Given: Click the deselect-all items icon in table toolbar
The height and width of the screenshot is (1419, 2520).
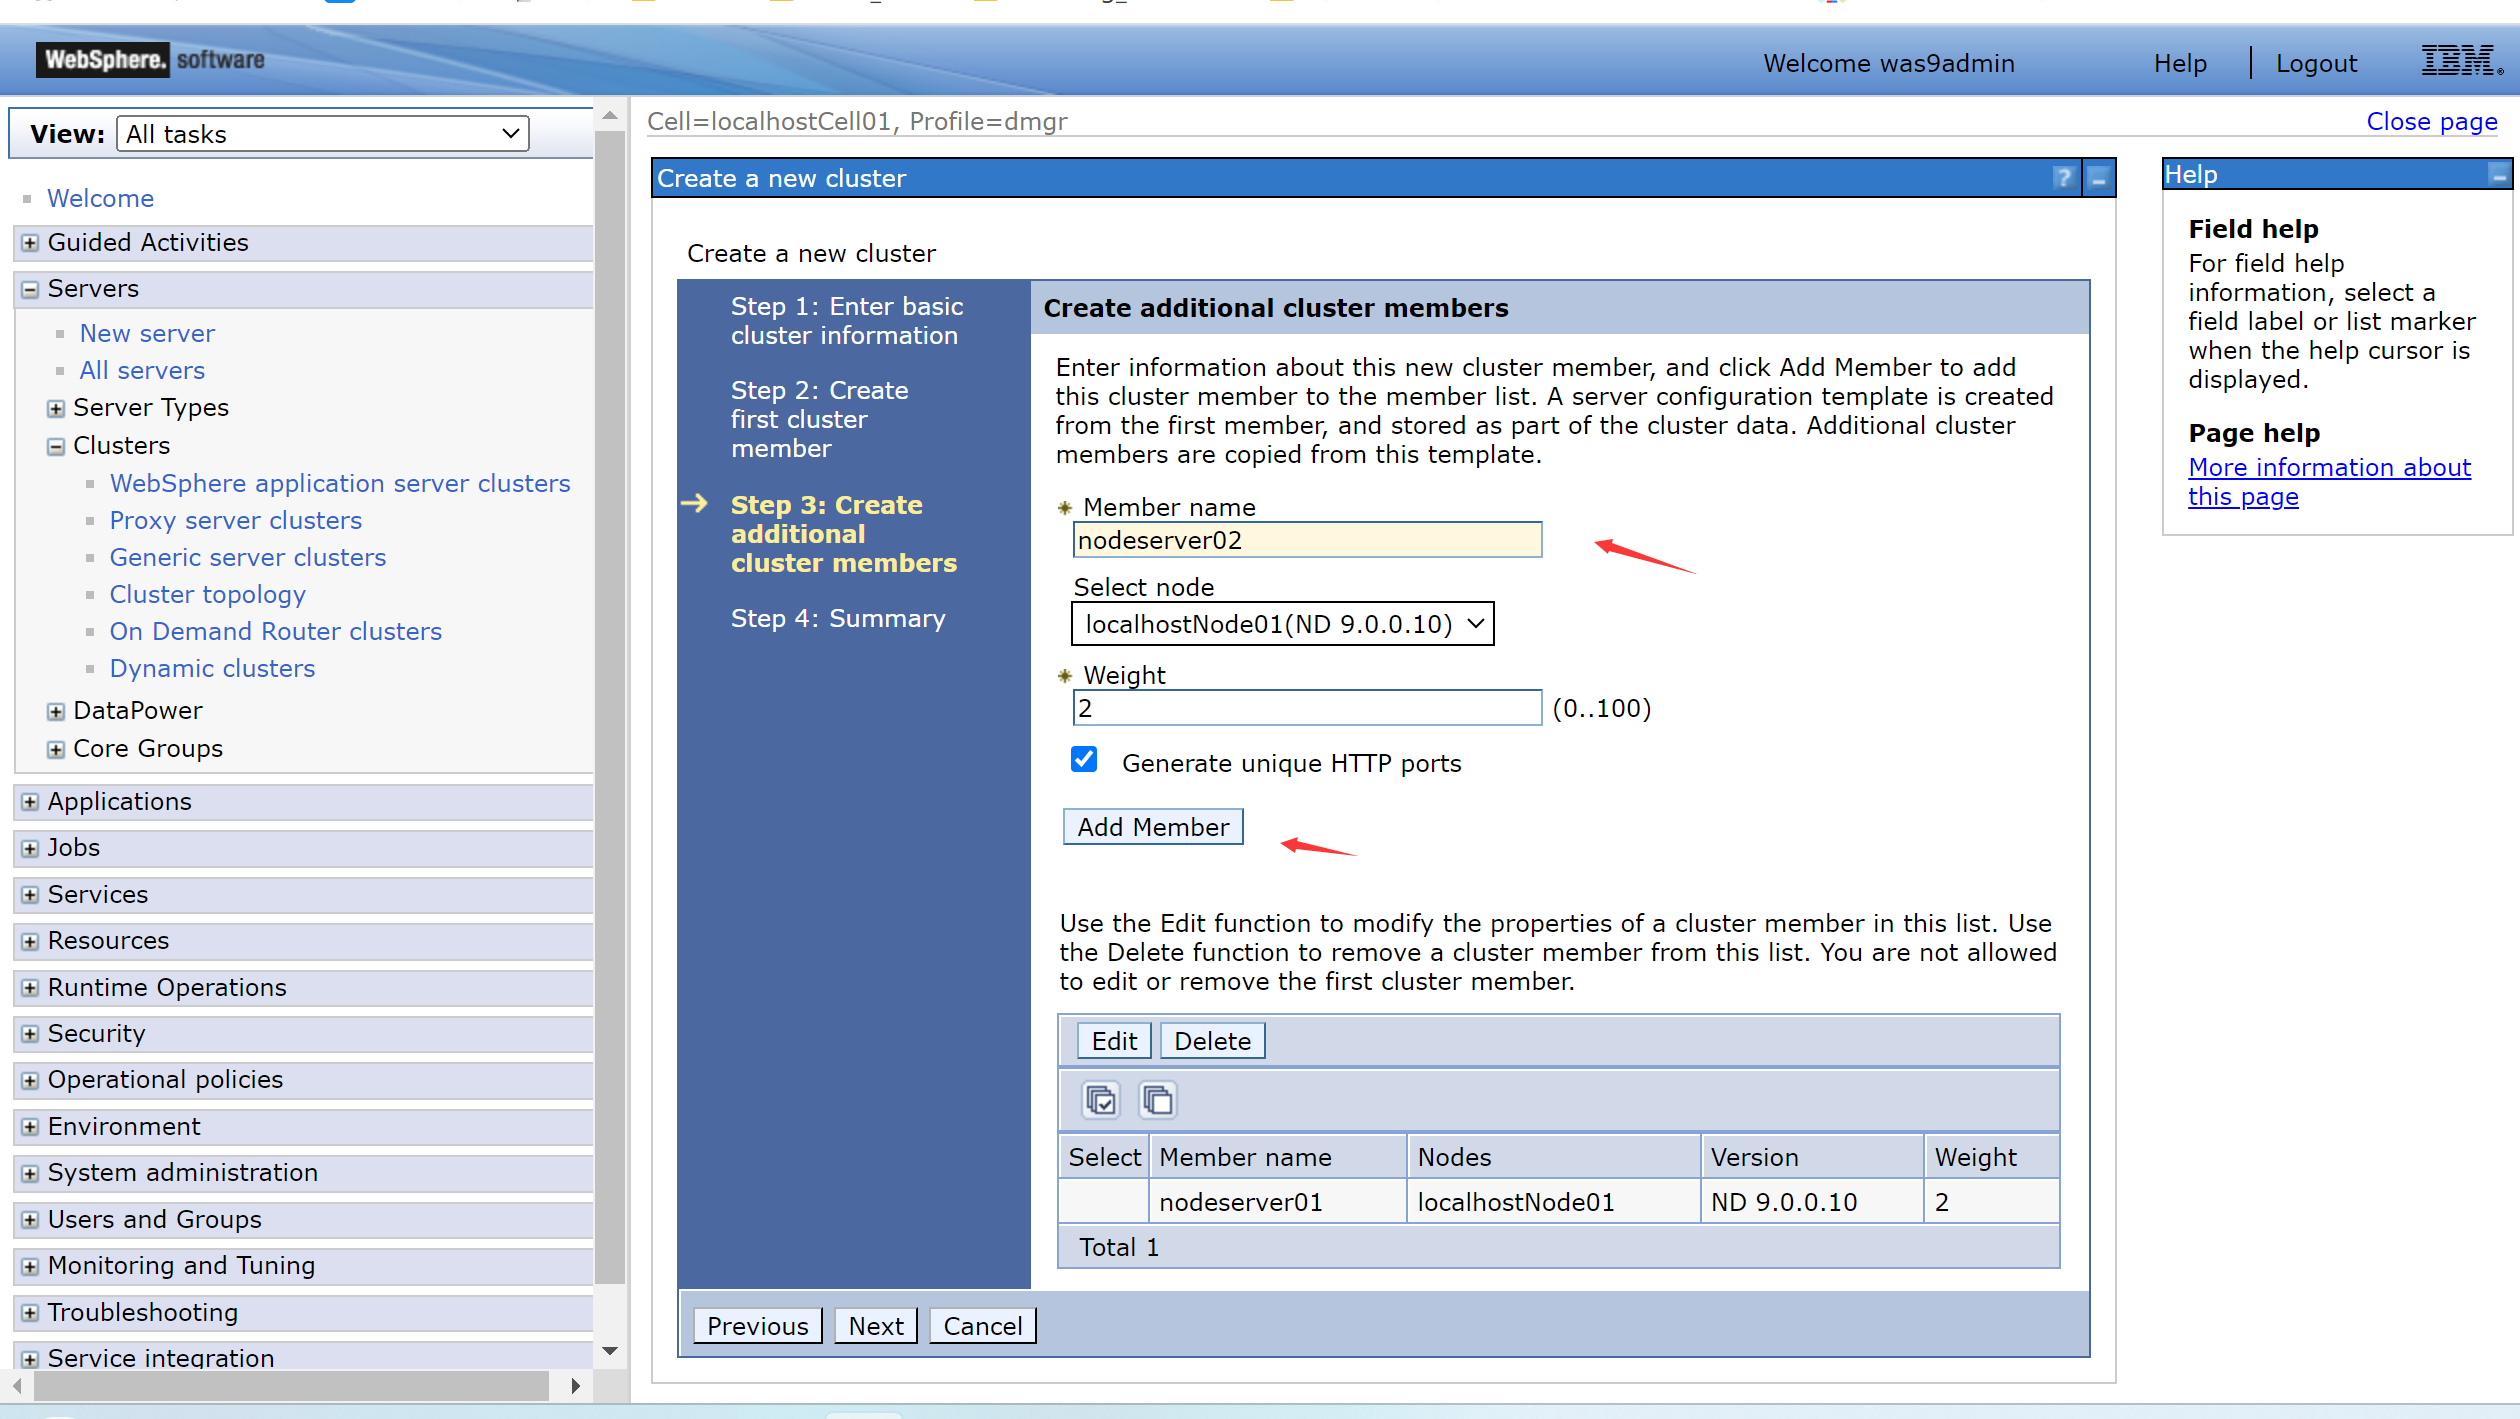Looking at the screenshot, I should coord(1158,1100).
